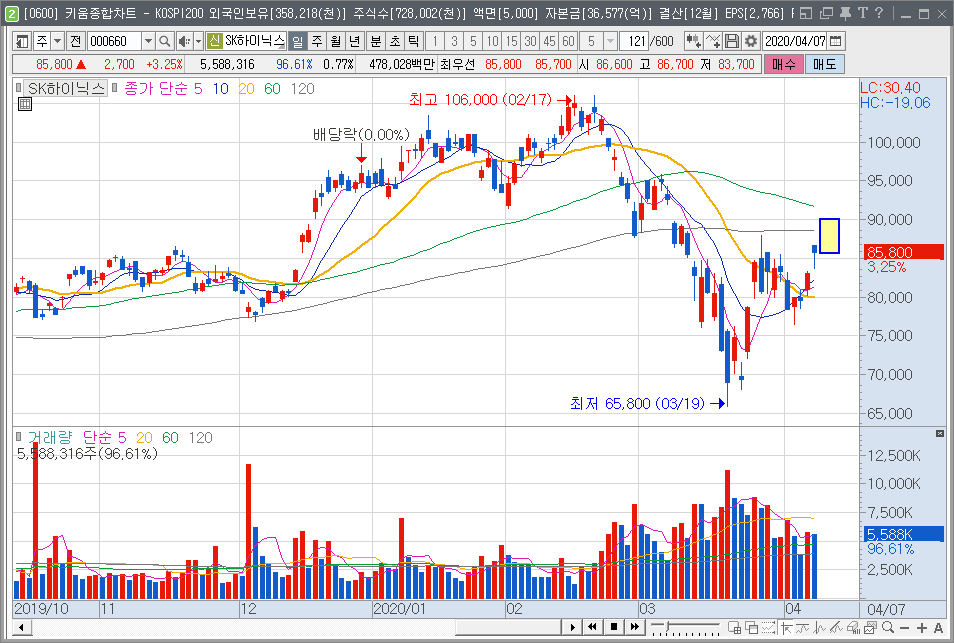This screenshot has width=954, height=643.
Task: Click the 최저 65,800 (03/19) annotation
Action: coord(637,403)
